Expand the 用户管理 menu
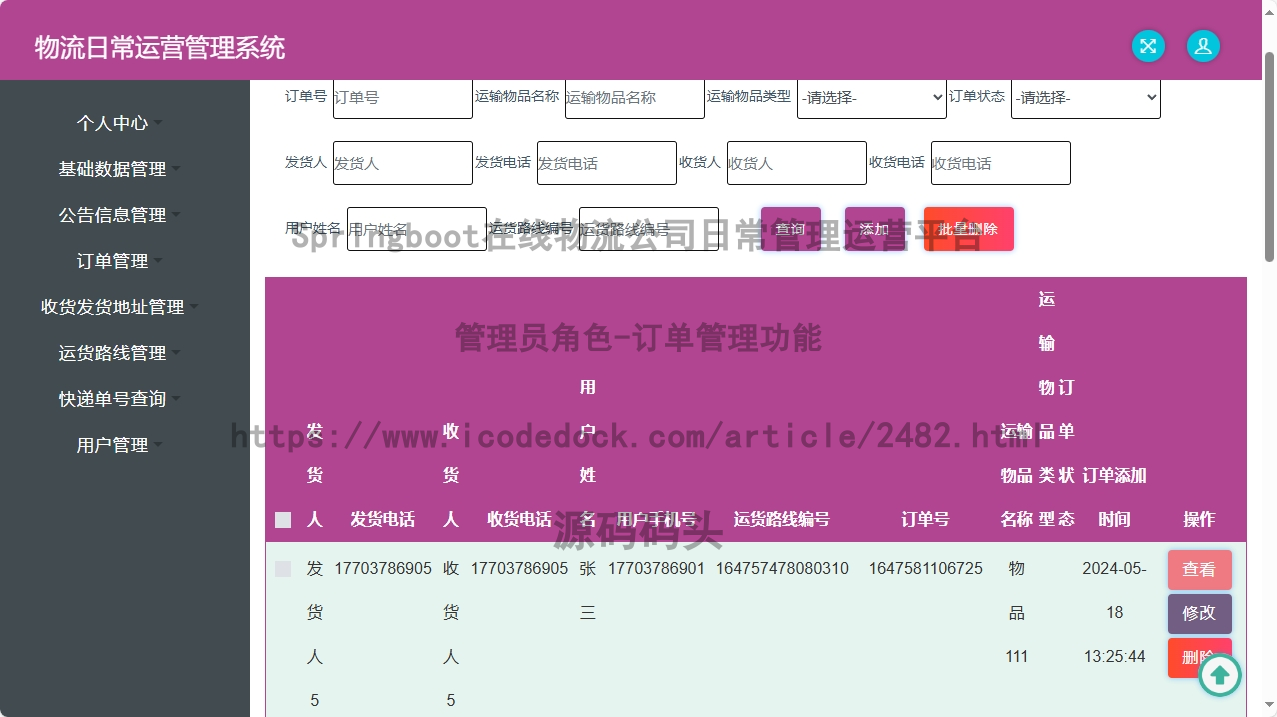The height and width of the screenshot is (717, 1277). (x=119, y=445)
